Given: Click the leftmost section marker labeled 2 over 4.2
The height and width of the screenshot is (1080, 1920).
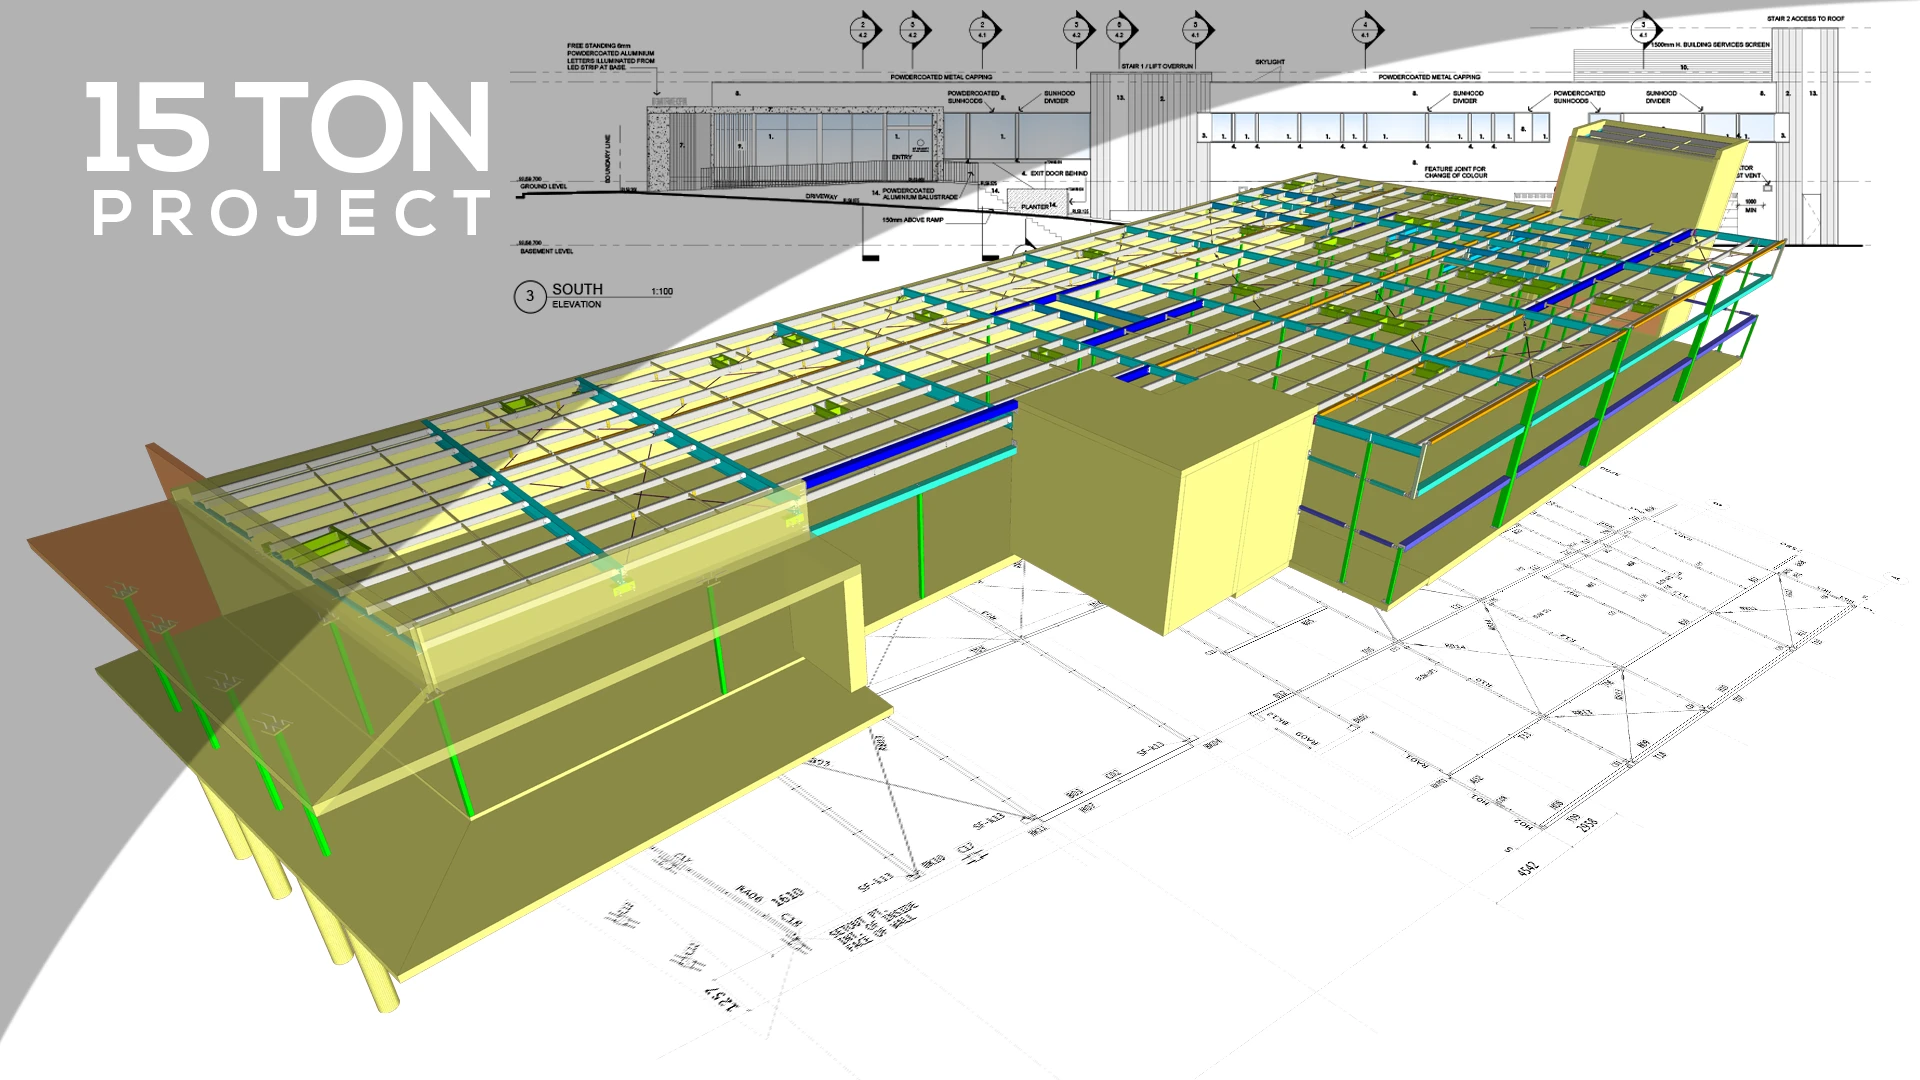Looking at the screenshot, I should point(863,30).
